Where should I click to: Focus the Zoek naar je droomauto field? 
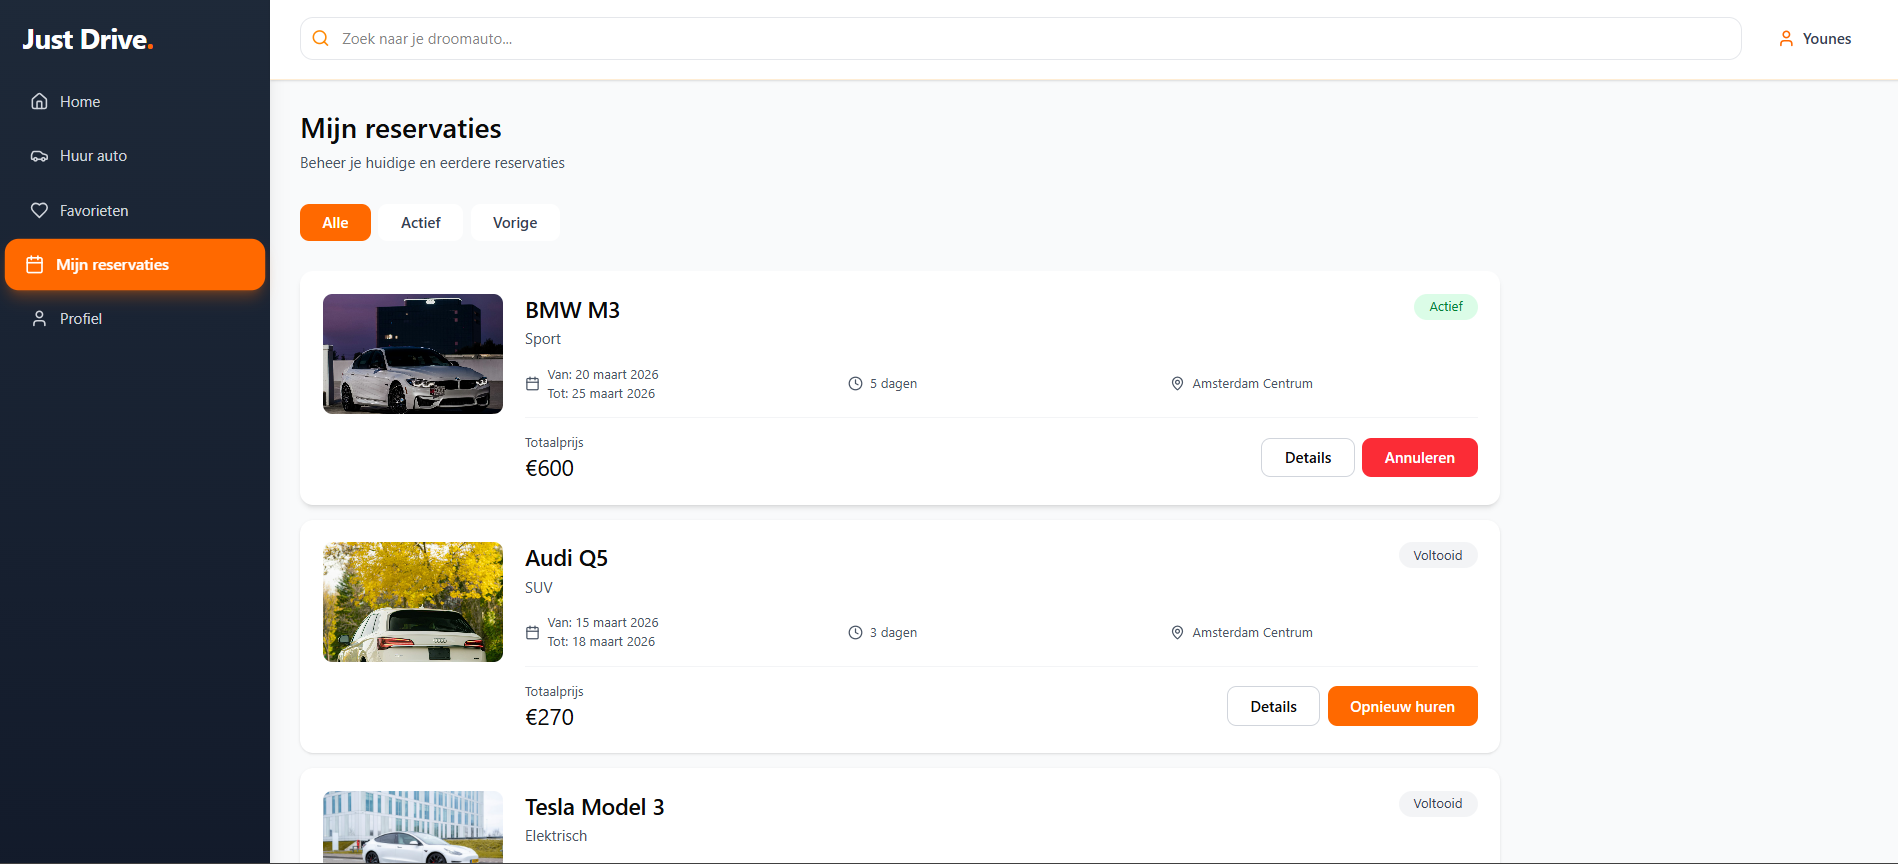[x=1021, y=38]
